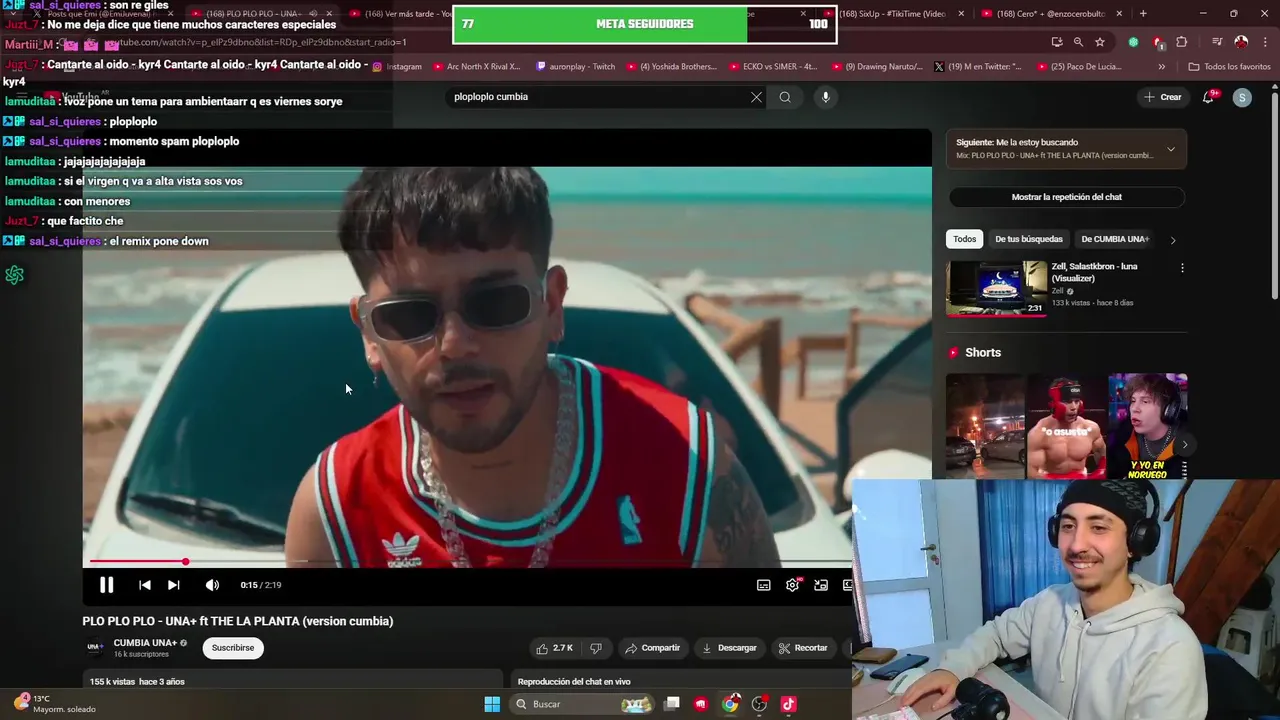Screen dimensions: 1280x720
Task: Switch to the SixUp #TikiTime browser tab
Action: point(892,14)
